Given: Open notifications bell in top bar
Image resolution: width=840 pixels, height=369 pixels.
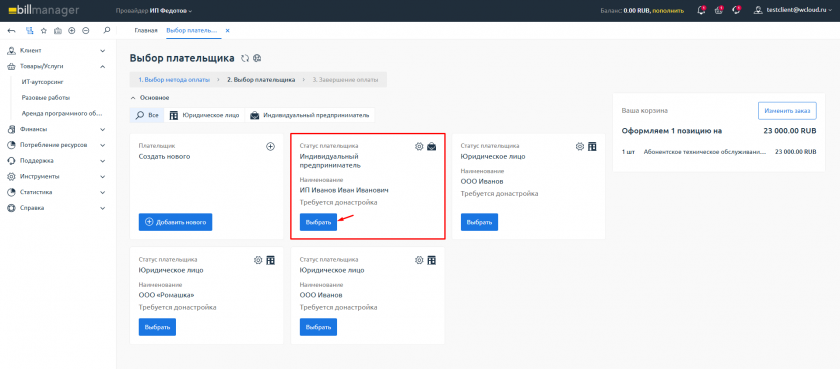Looking at the screenshot, I should pyautogui.click(x=701, y=10).
